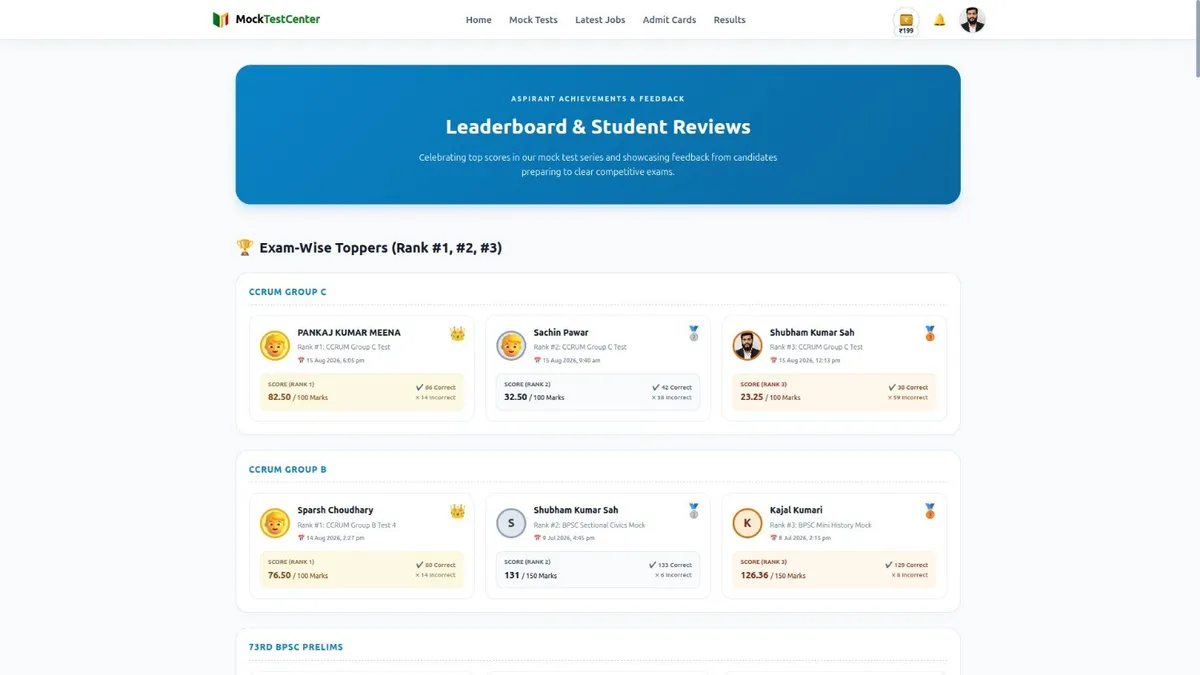Image resolution: width=1200 pixels, height=675 pixels.
Task: Click the CCRUM GROUP C section heading
Action: pos(288,292)
